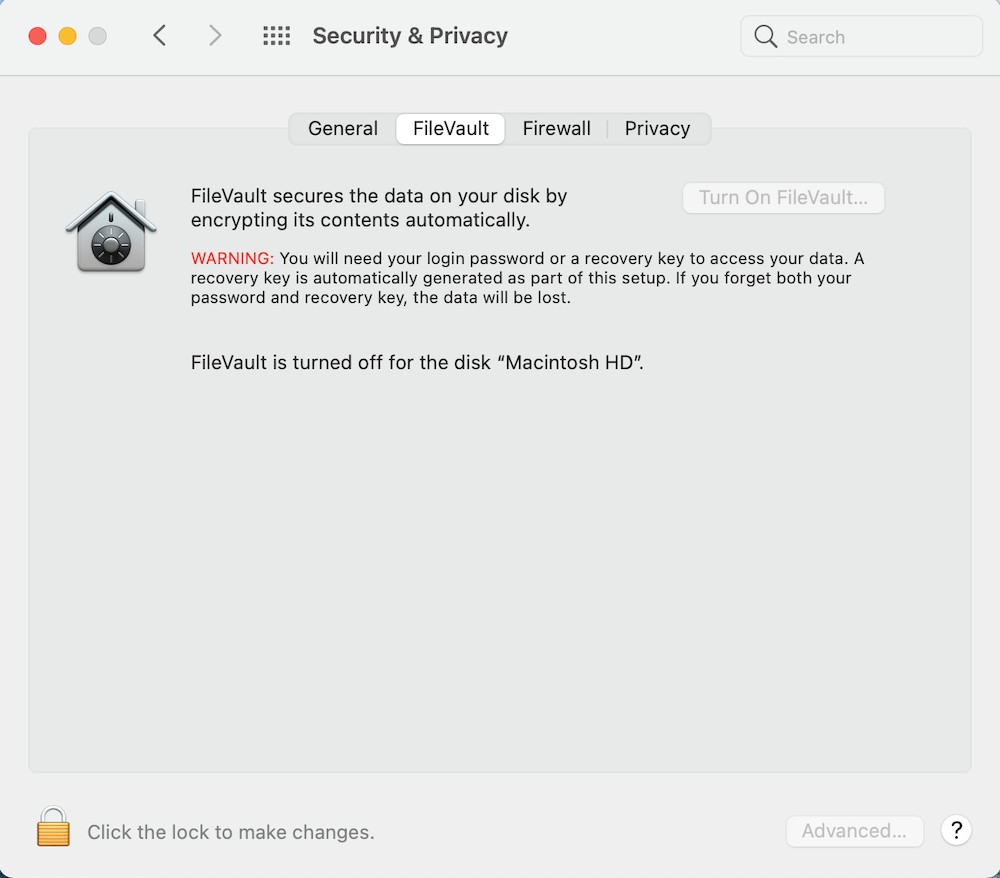The width and height of the screenshot is (1000, 878).
Task: Click the Security & Privacy window title
Action: [410, 36]
